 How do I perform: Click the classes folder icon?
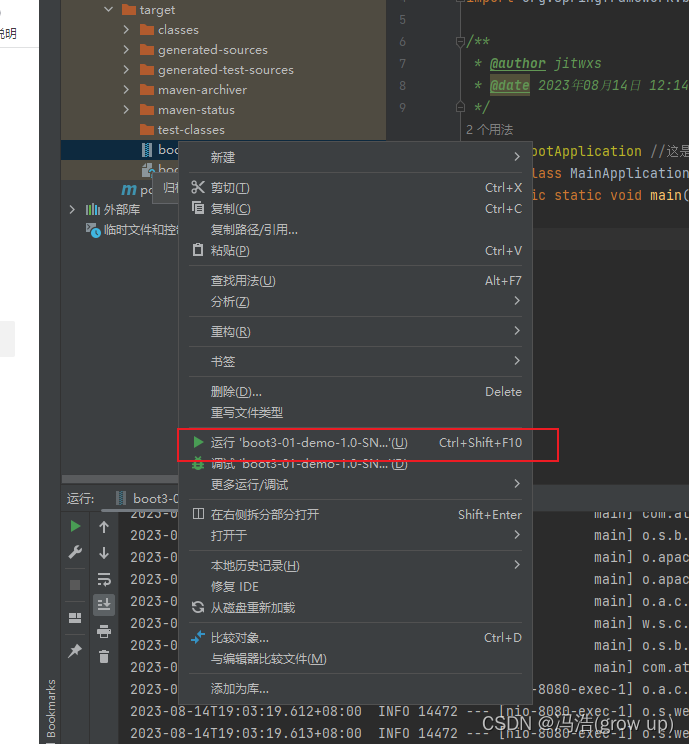coord(147,30)
